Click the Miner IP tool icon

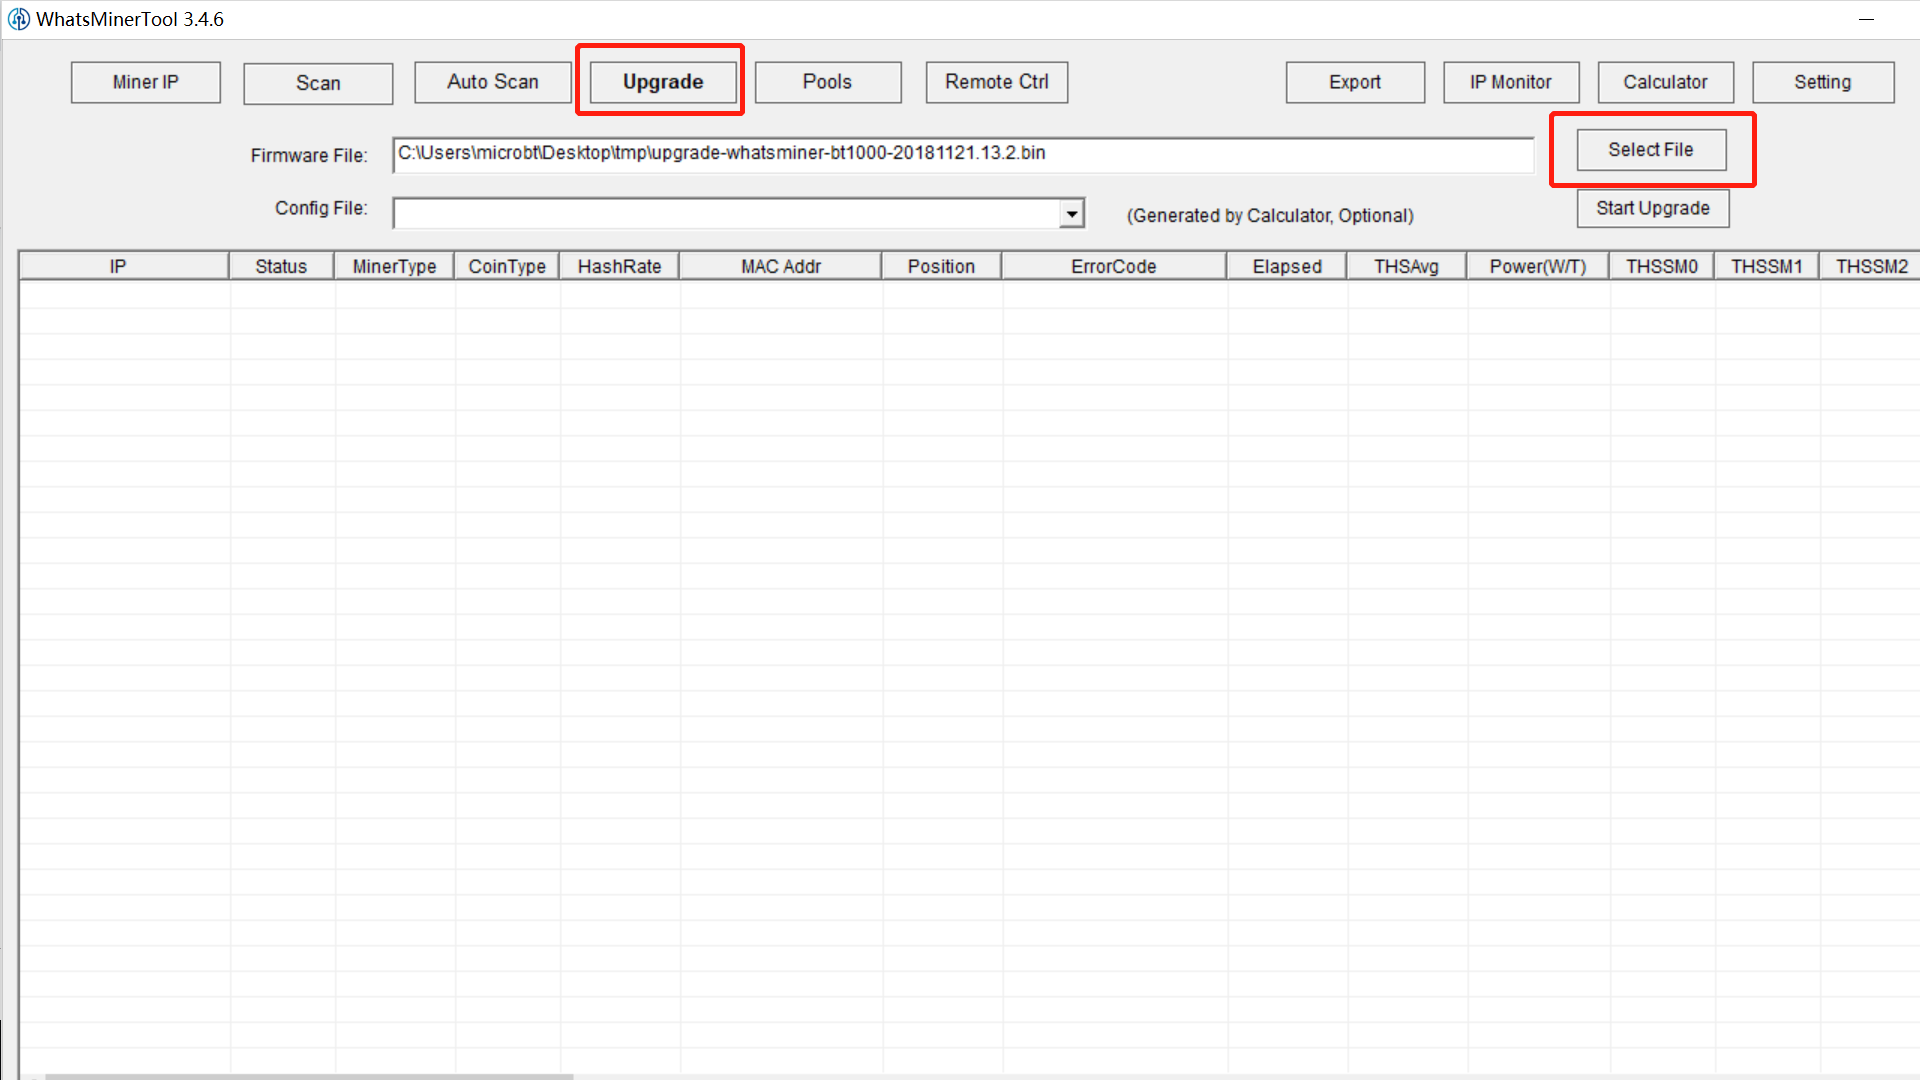(x=146, y=82)
